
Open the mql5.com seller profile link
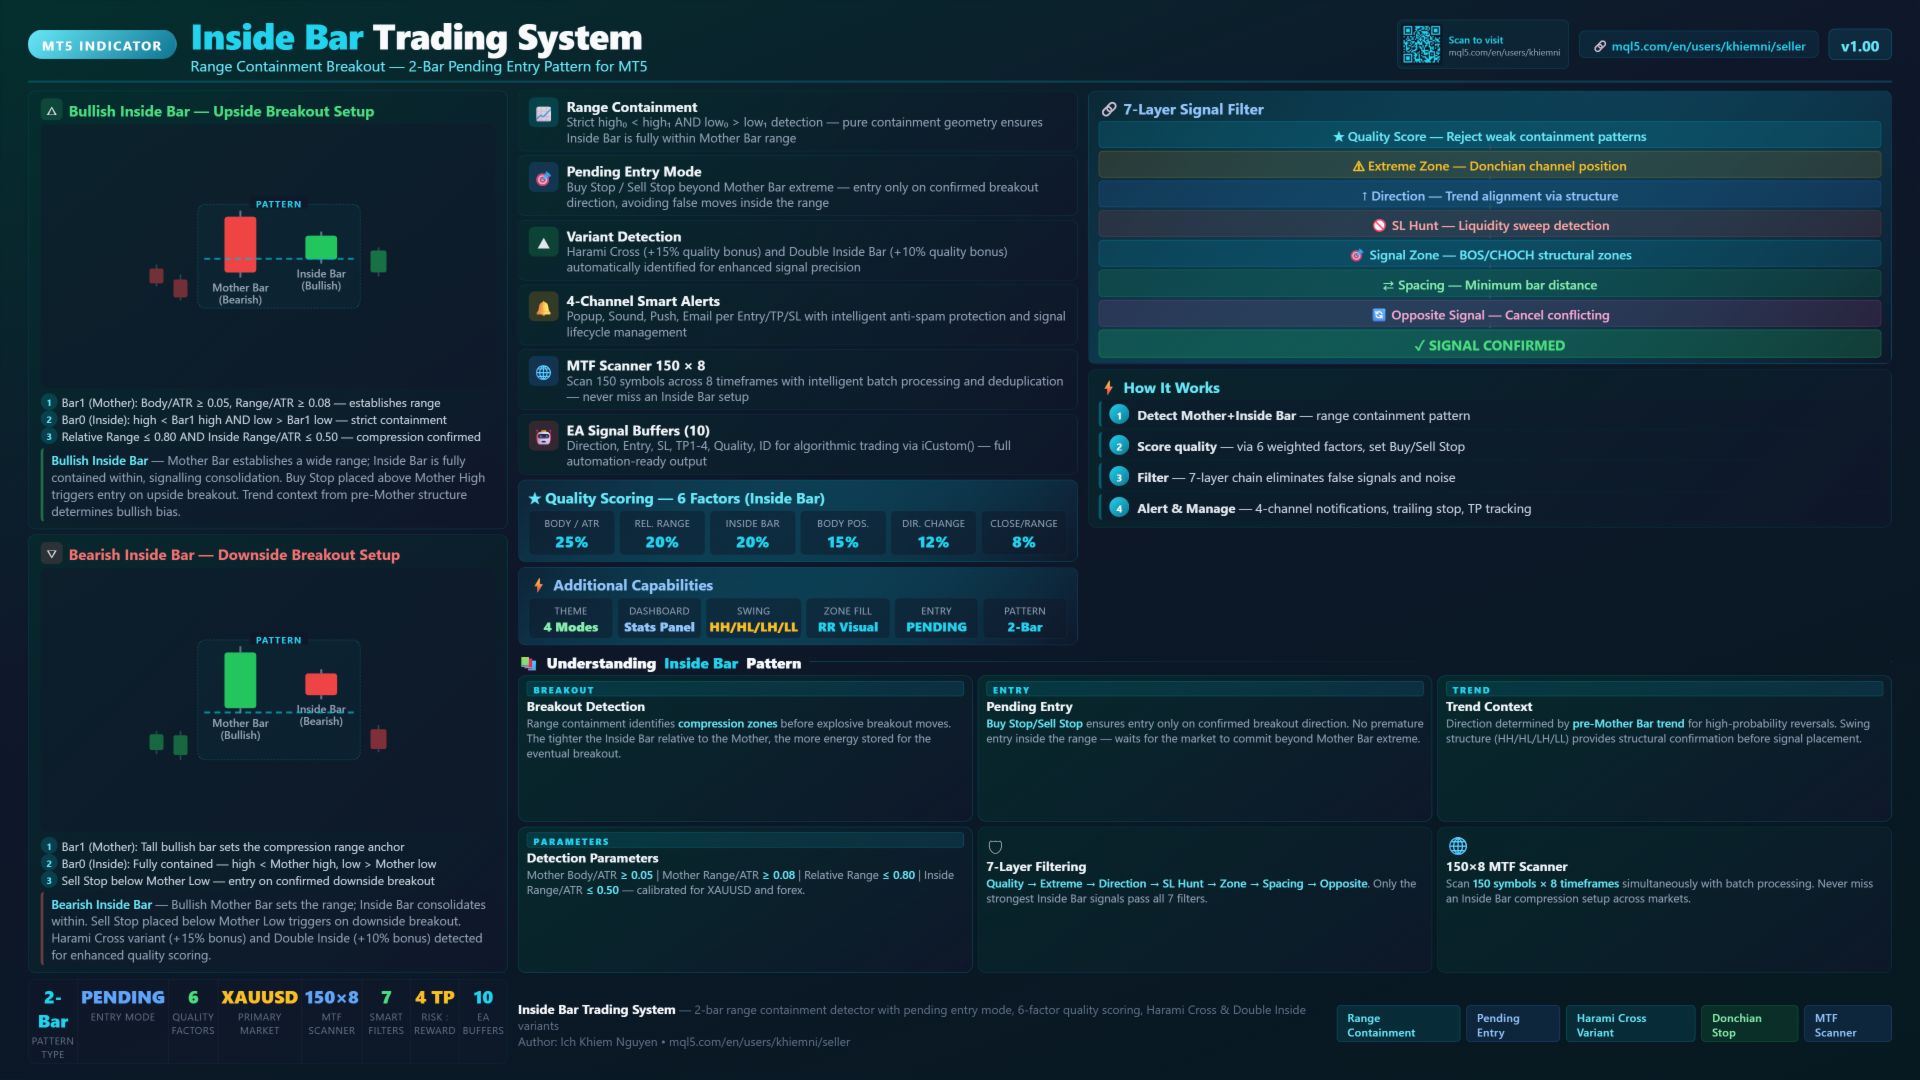pos(1698,46)
